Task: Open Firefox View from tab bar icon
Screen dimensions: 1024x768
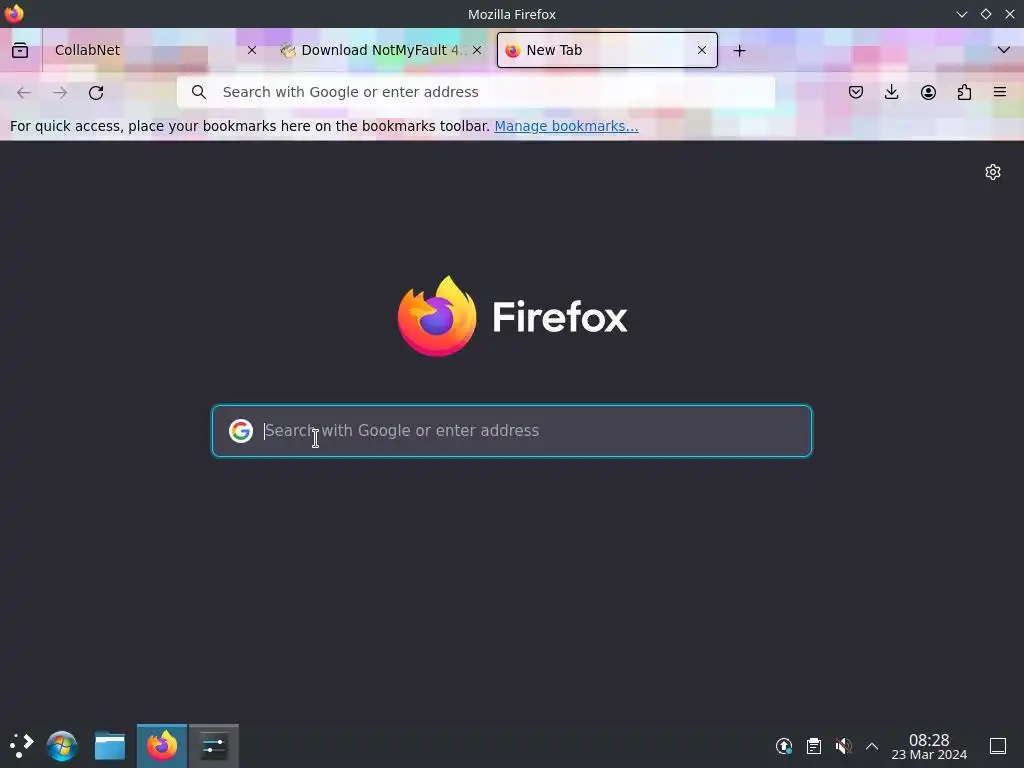Action: (x=20, y=50)
